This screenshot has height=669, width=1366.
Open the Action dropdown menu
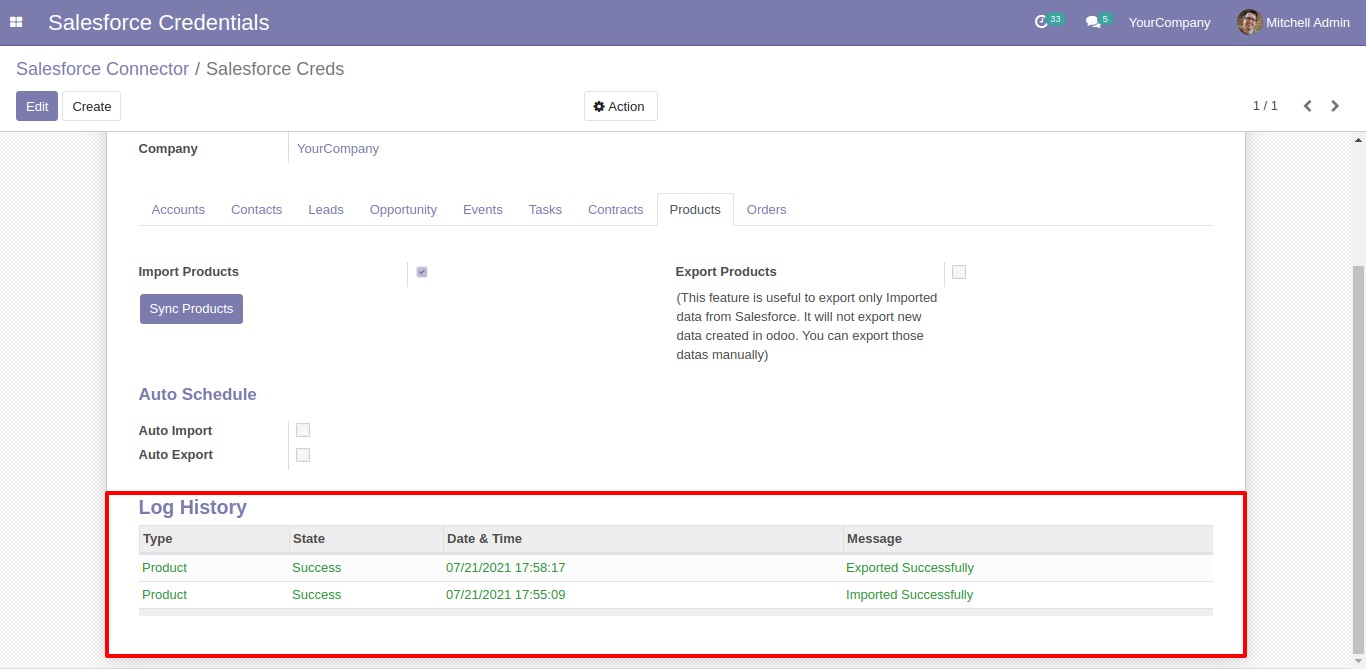(x=620, y=106)
